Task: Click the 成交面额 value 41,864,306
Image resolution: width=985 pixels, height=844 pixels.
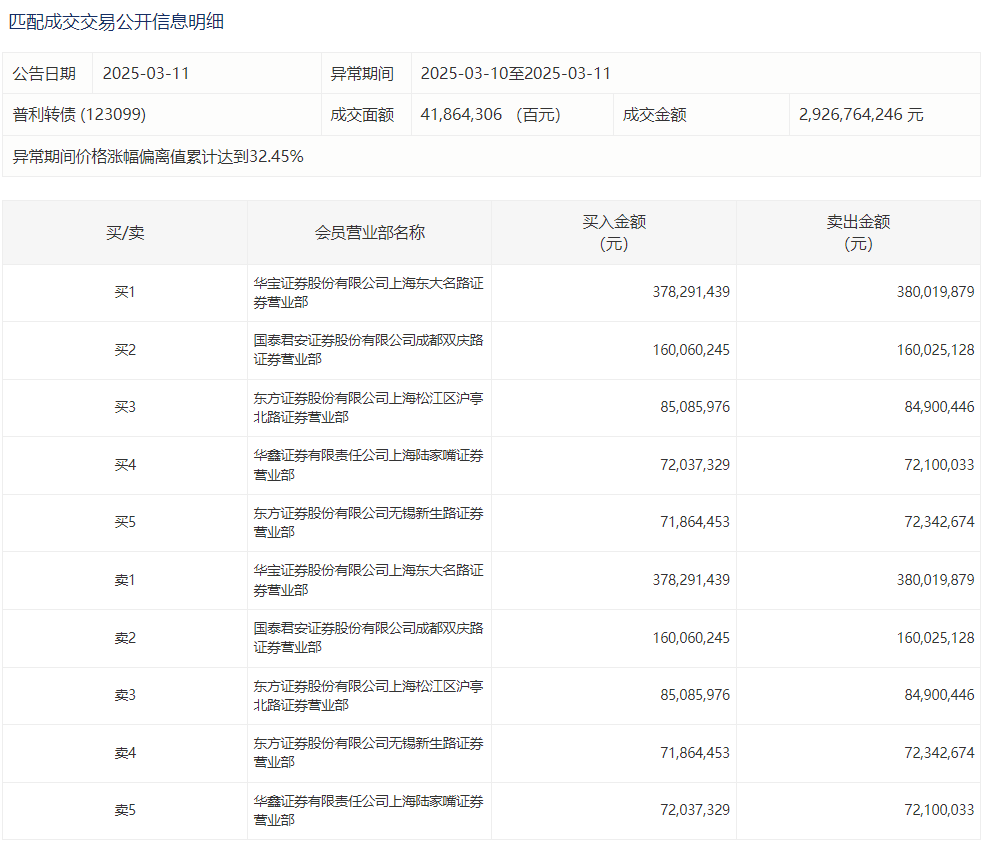Action: click(461, 115)
